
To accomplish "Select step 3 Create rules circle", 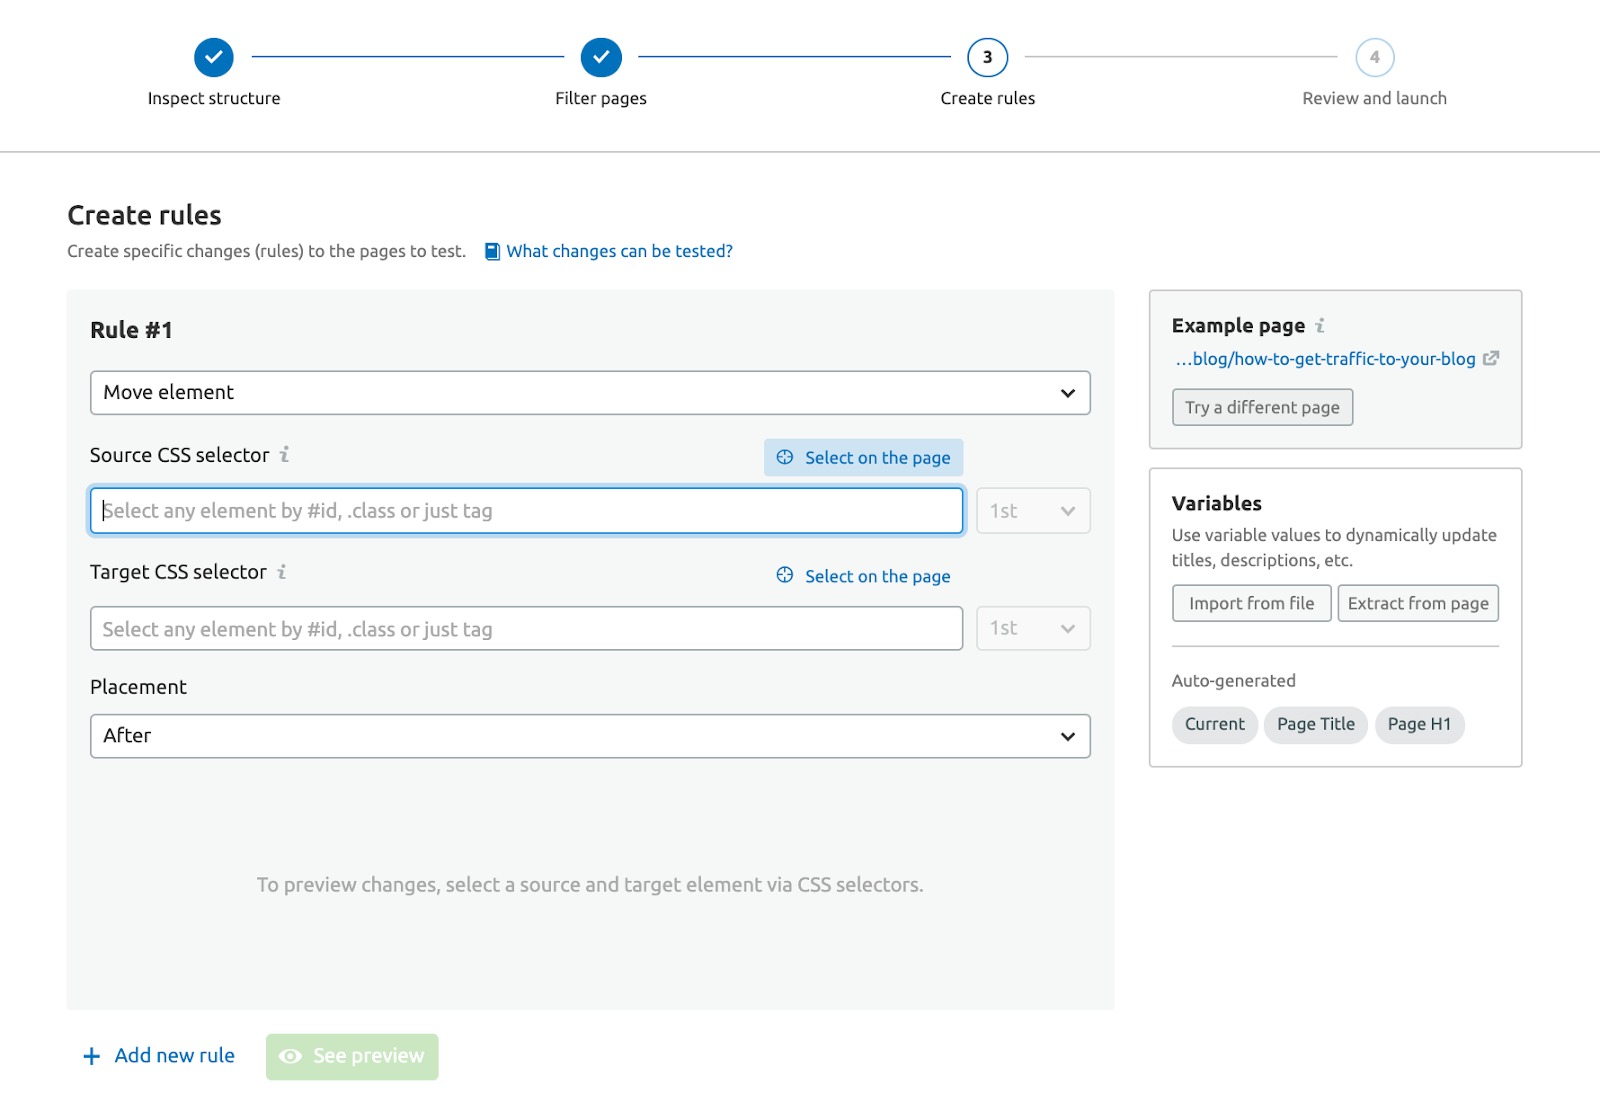I will click(987, 57).
